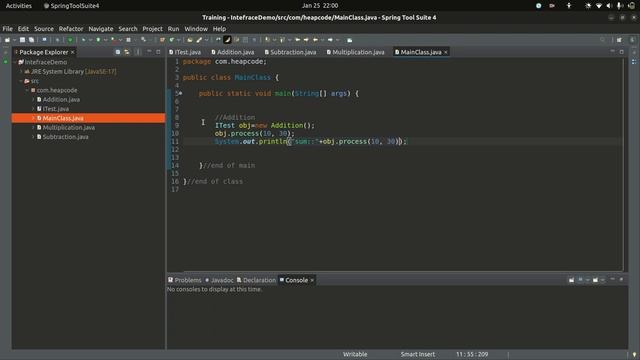Maximize the Package Explorer panel
The height and width of the screenshot is (360, 640).
158,52
